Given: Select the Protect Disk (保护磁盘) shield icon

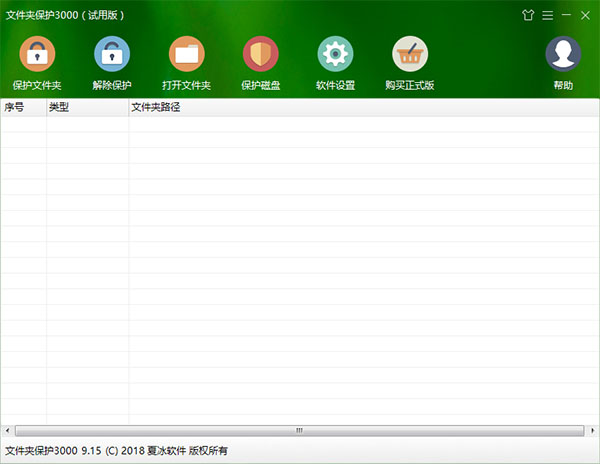Looking at the screenshot, I should 261,54.
